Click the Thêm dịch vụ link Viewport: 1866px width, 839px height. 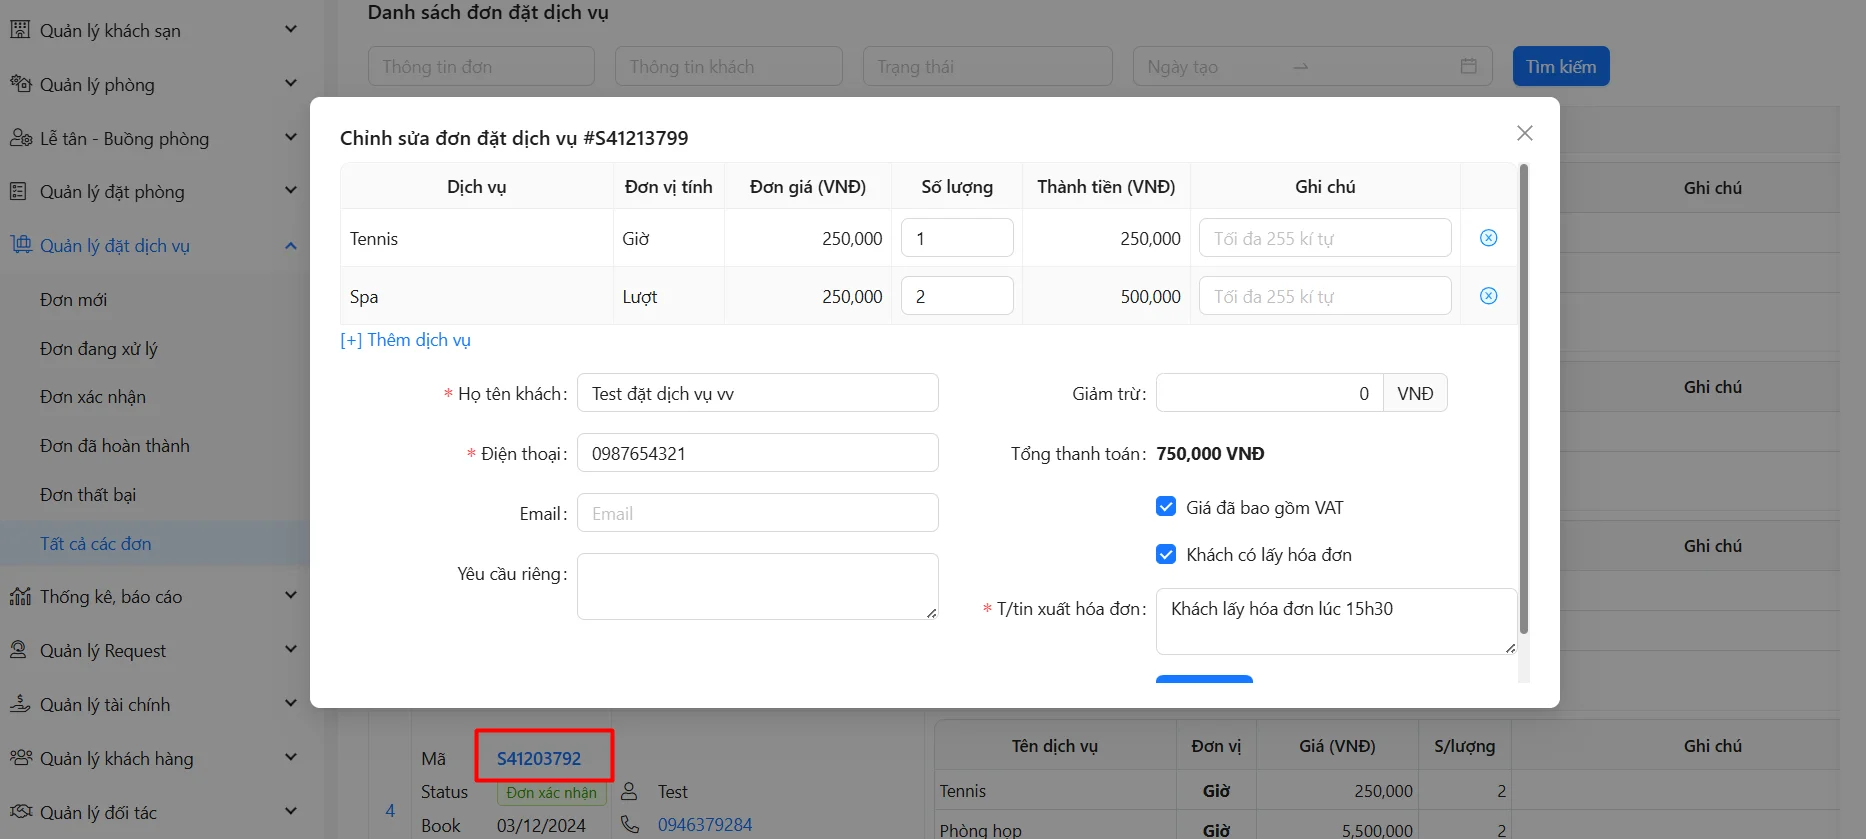(406, 340)
